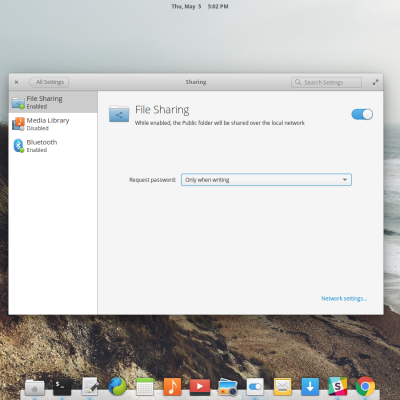Expand the Request password dropdown
The image size is (400, 400).
pyautogui.click(x=266, y=180)
